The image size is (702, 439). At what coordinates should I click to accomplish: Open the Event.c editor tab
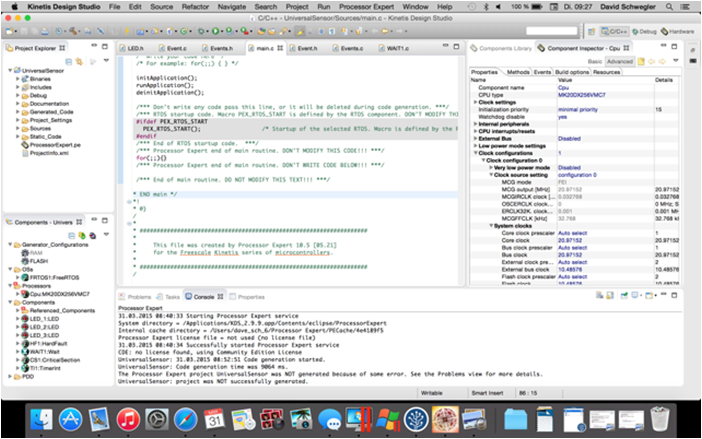coord(173,48)
